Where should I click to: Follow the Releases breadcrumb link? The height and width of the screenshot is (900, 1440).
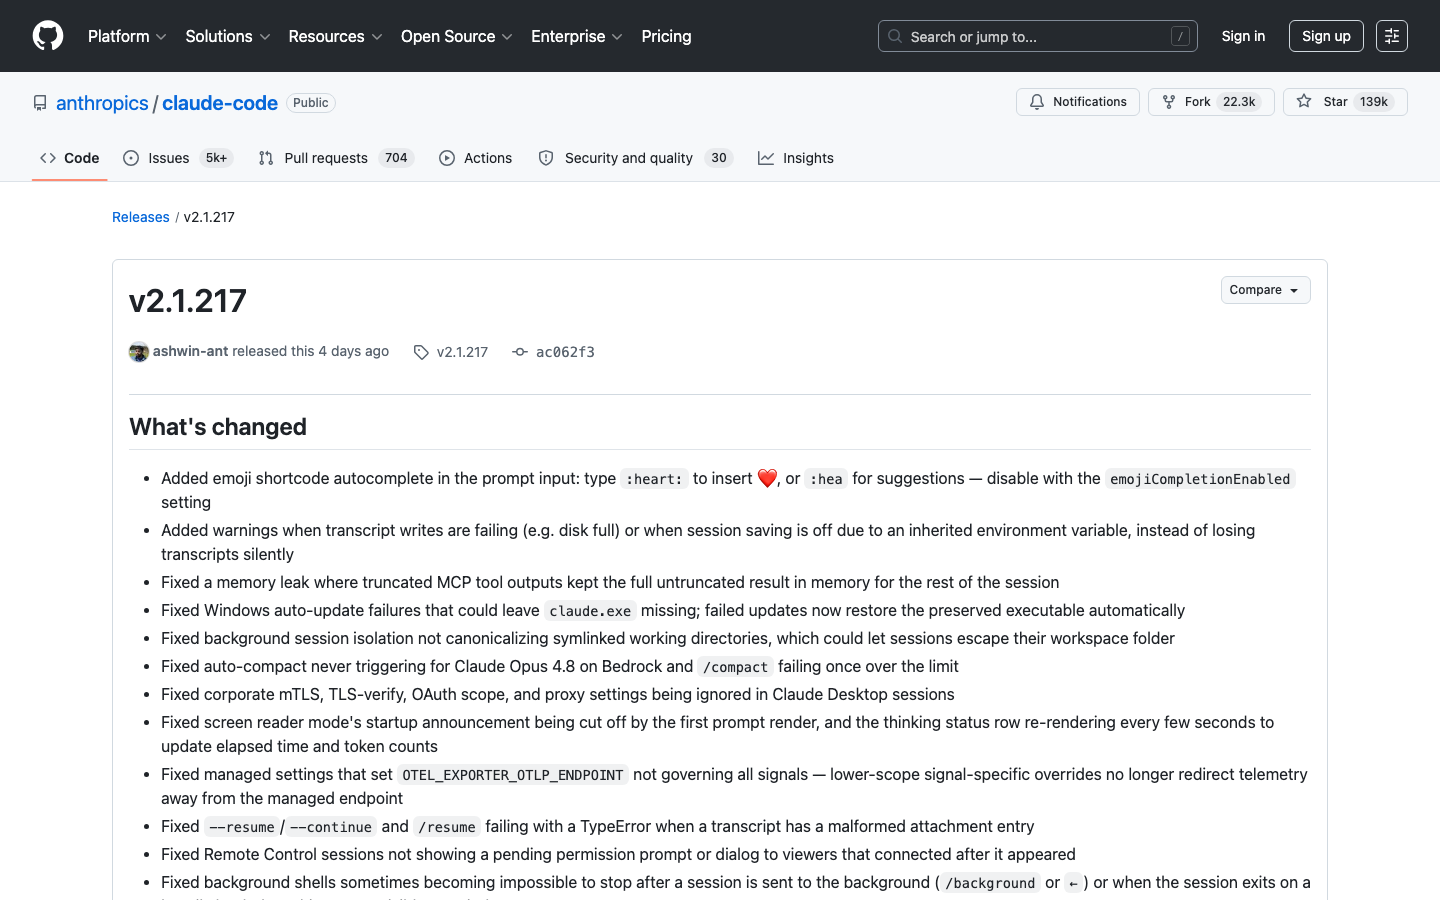coord(141,217)
